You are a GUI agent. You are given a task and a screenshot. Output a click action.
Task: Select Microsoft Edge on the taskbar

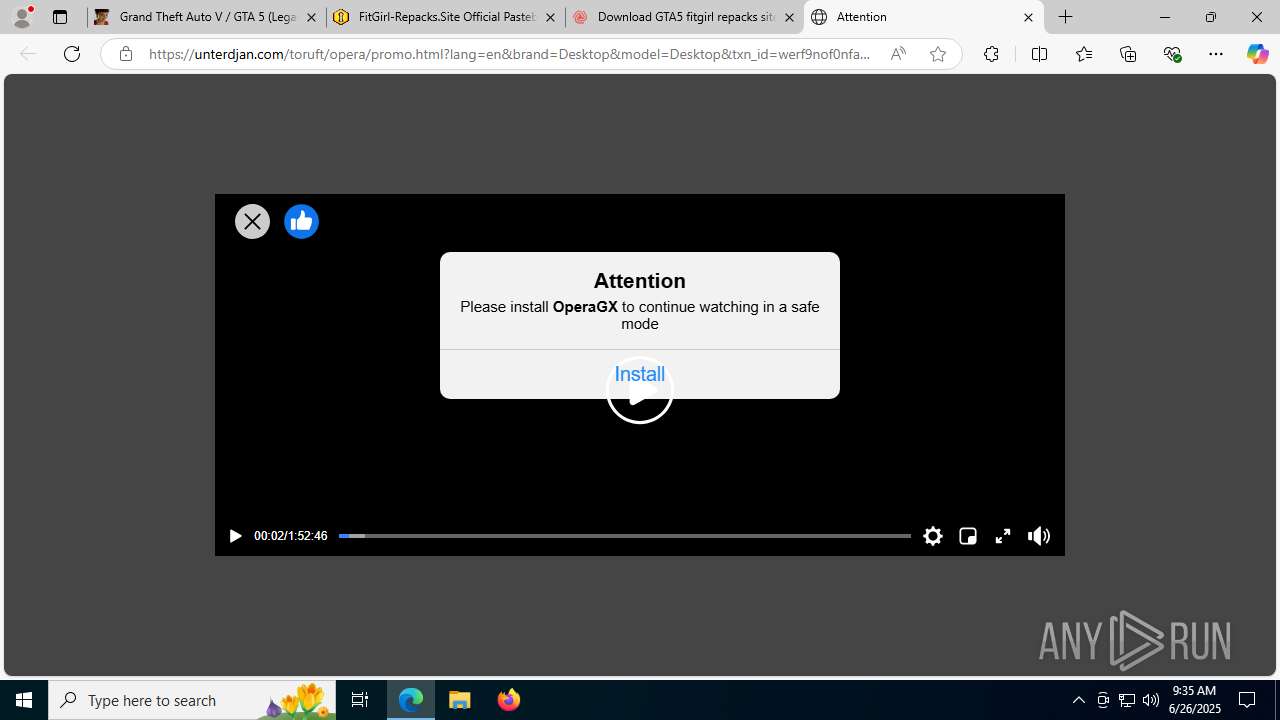click(411, 700)
